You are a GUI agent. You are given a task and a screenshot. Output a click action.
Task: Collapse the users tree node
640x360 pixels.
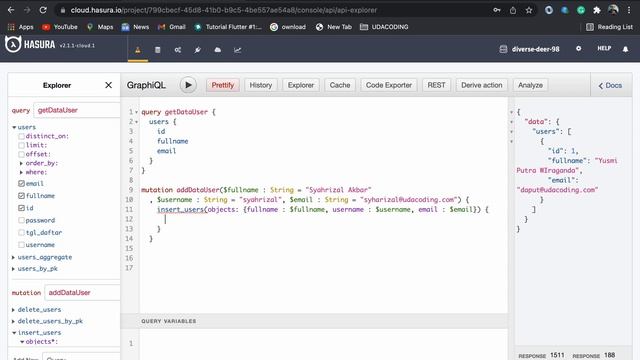click(14, 127)
